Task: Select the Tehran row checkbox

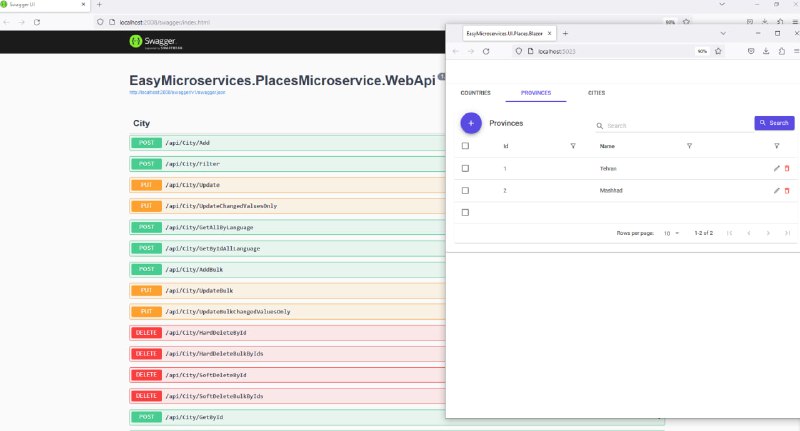Action: (x=465, y=168)
